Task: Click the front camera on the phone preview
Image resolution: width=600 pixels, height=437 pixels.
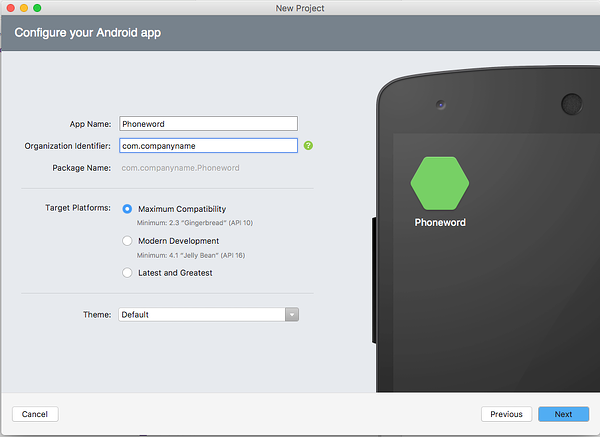Action: tap(440, 104)
